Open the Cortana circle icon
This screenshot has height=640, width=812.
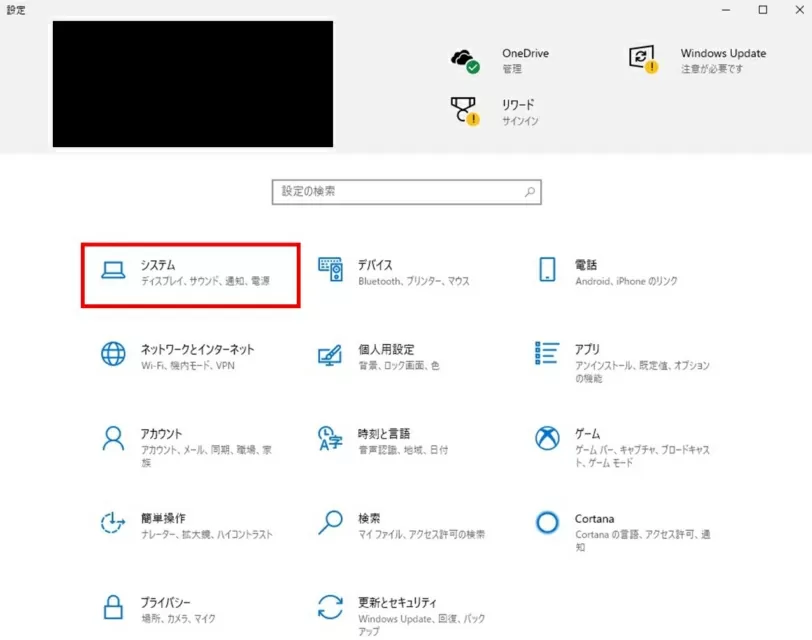point(547,522)
